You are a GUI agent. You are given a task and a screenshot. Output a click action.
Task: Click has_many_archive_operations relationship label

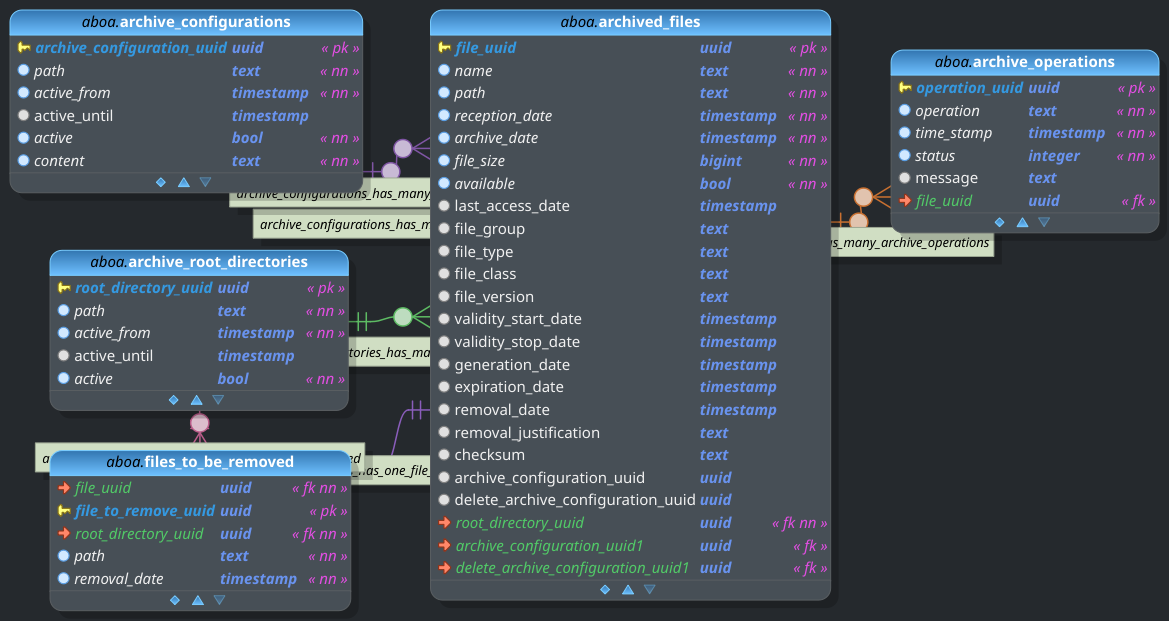(x=912, y=243)
